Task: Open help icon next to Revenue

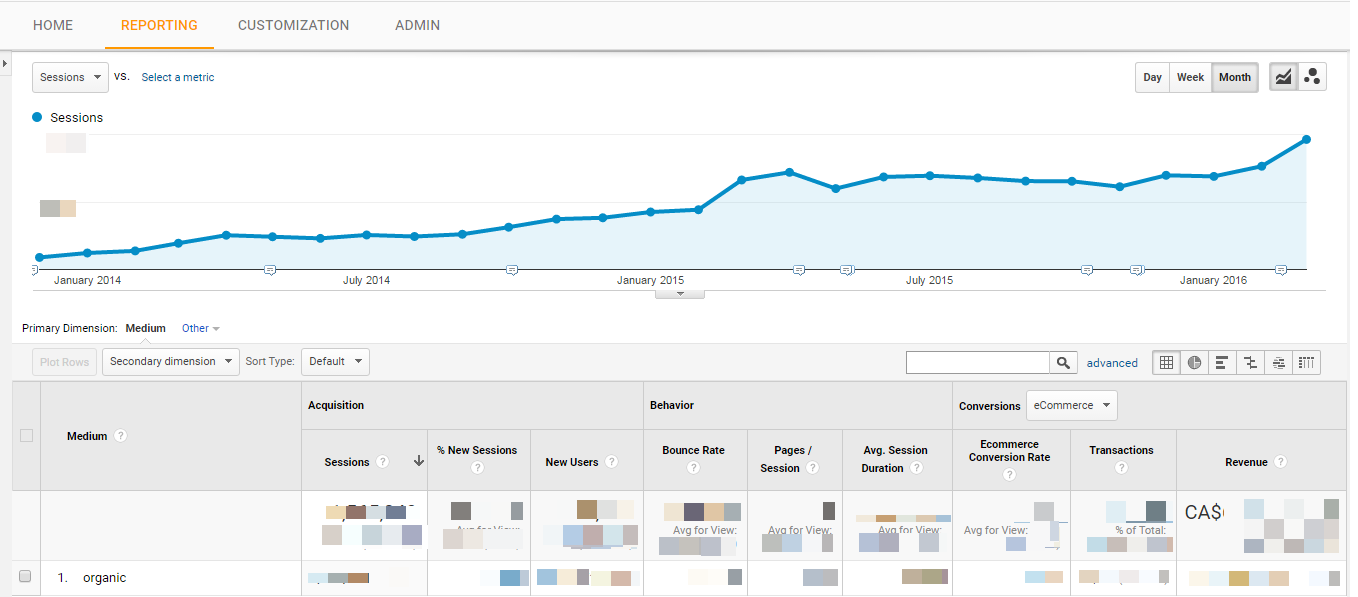Action: [1280, 462]
